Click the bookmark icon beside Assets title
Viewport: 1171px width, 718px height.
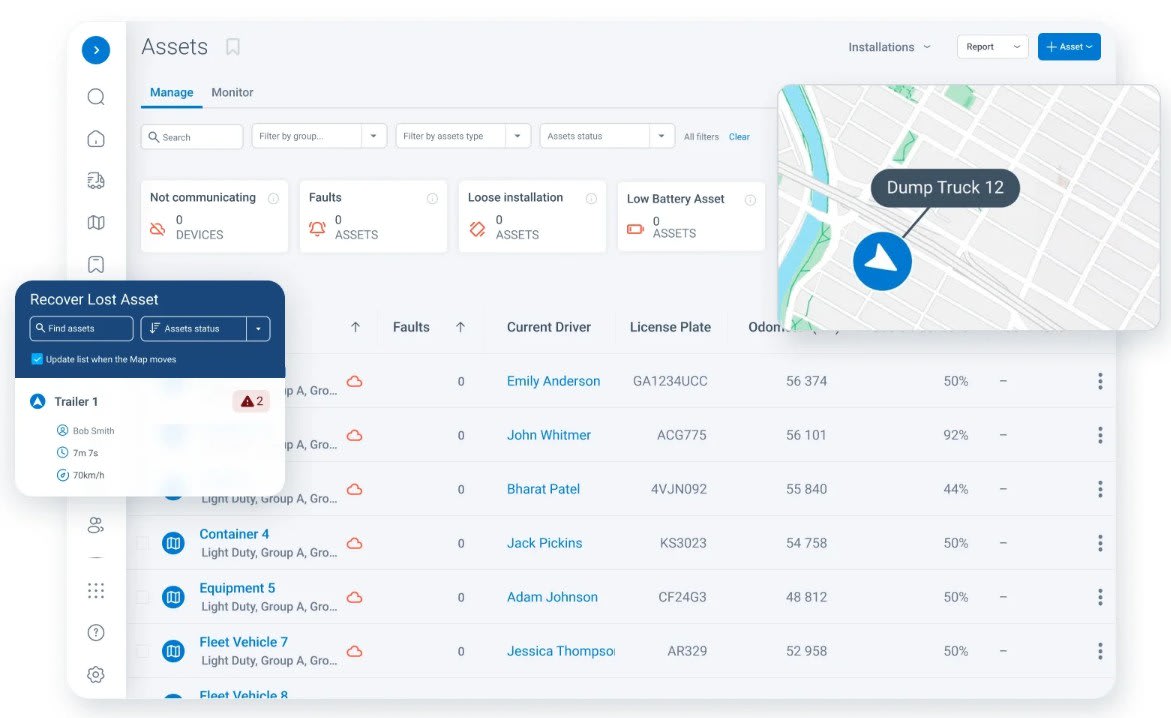pyautogui.click(x=232, y=47)
